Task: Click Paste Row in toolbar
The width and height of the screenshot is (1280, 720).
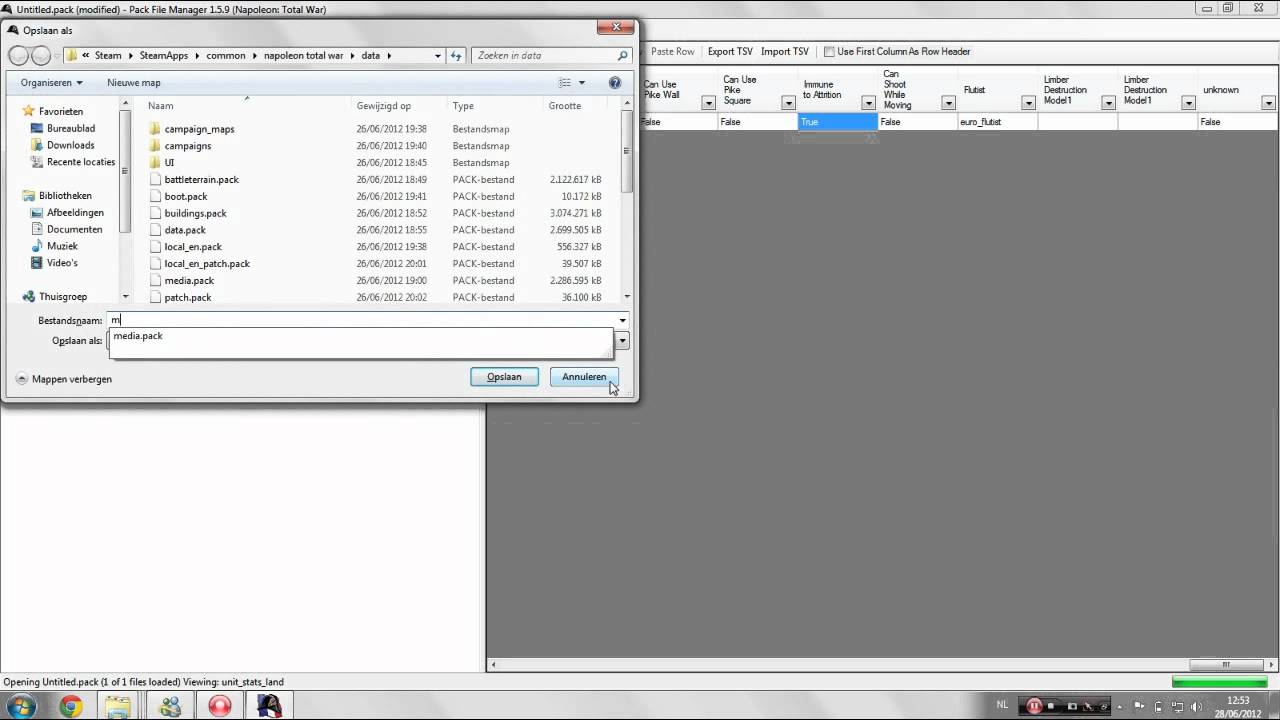Action: click(672, 52)
